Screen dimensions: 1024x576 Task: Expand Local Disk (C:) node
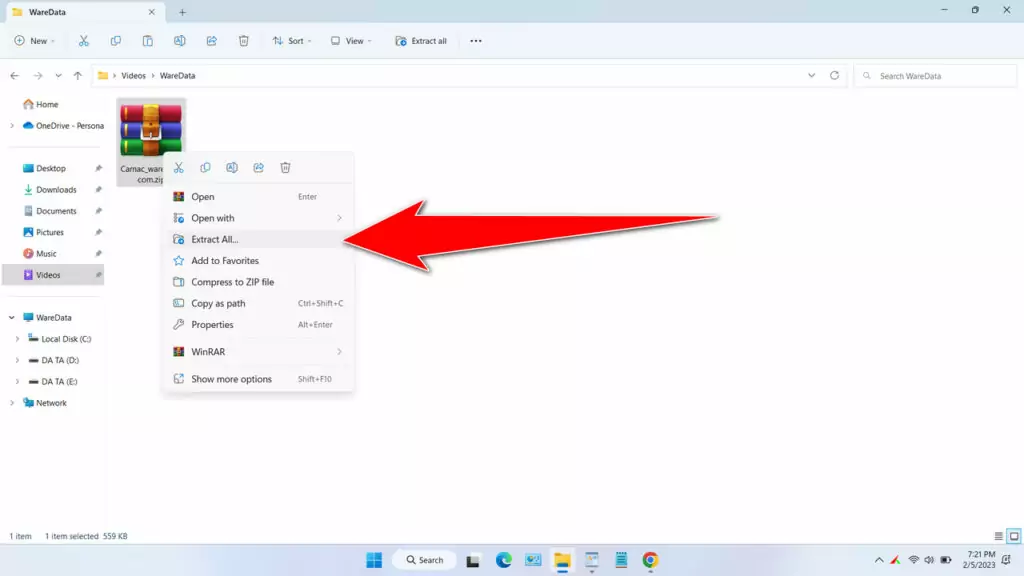(17, 339)
